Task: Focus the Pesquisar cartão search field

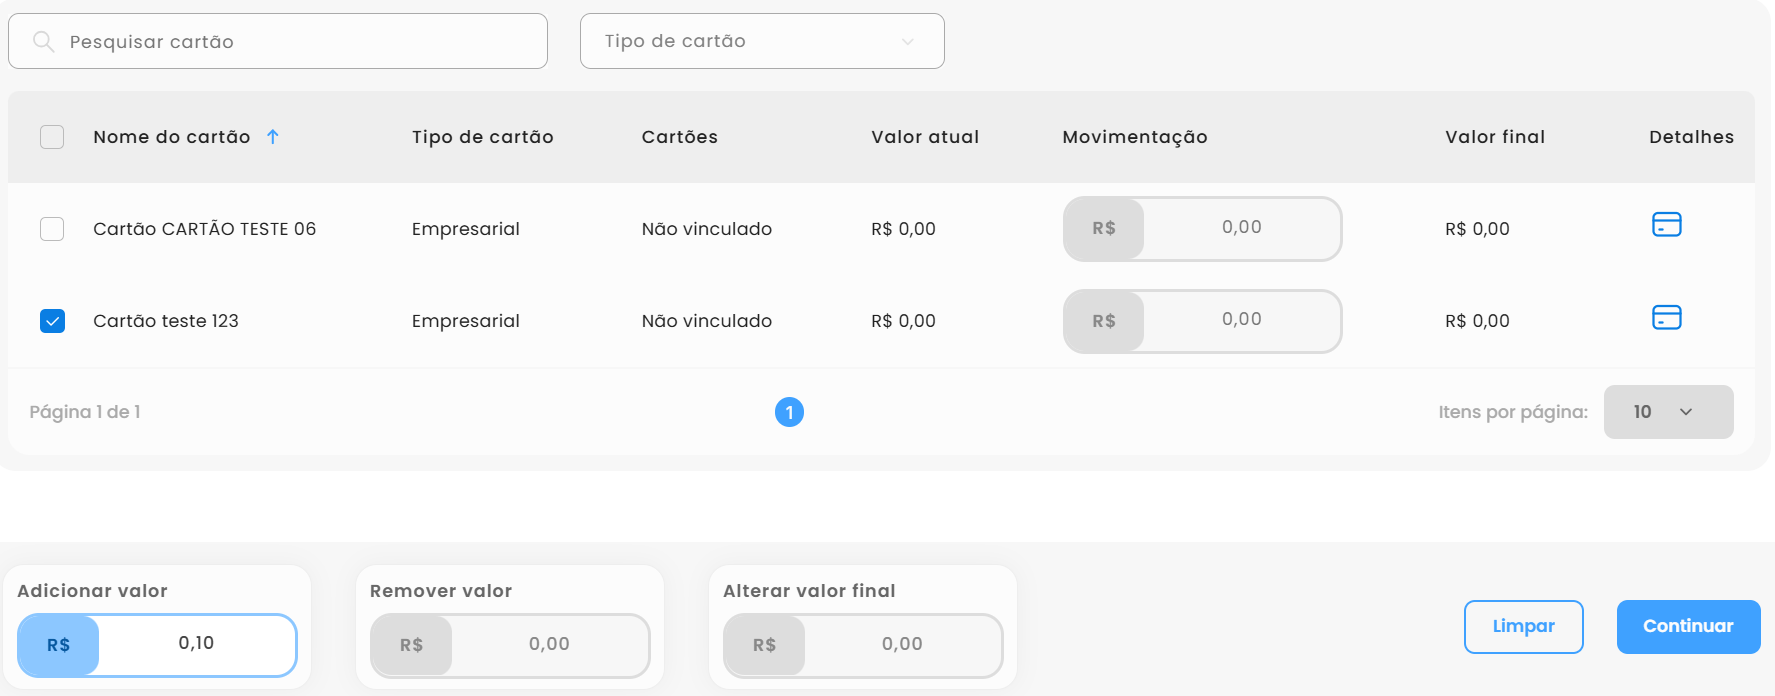Action: 300,41
